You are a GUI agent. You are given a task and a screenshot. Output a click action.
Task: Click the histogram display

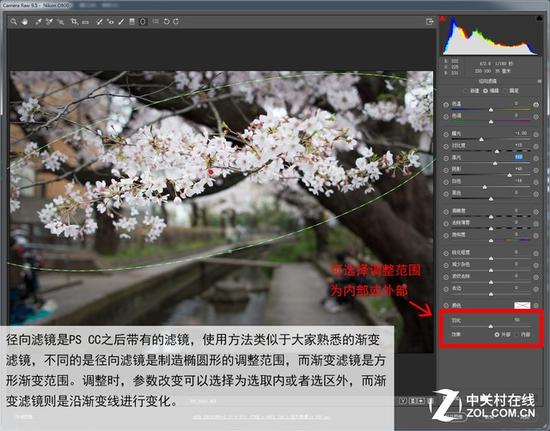pyautogui.click(x=491, y=36)
